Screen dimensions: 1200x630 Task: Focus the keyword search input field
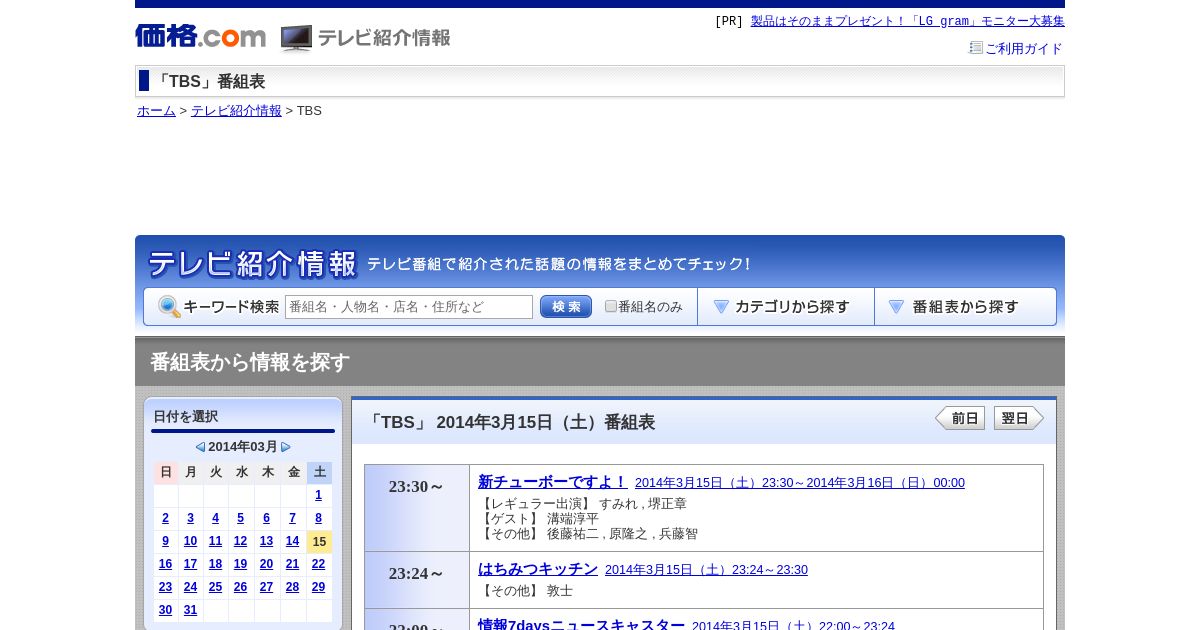click(409, 307)
